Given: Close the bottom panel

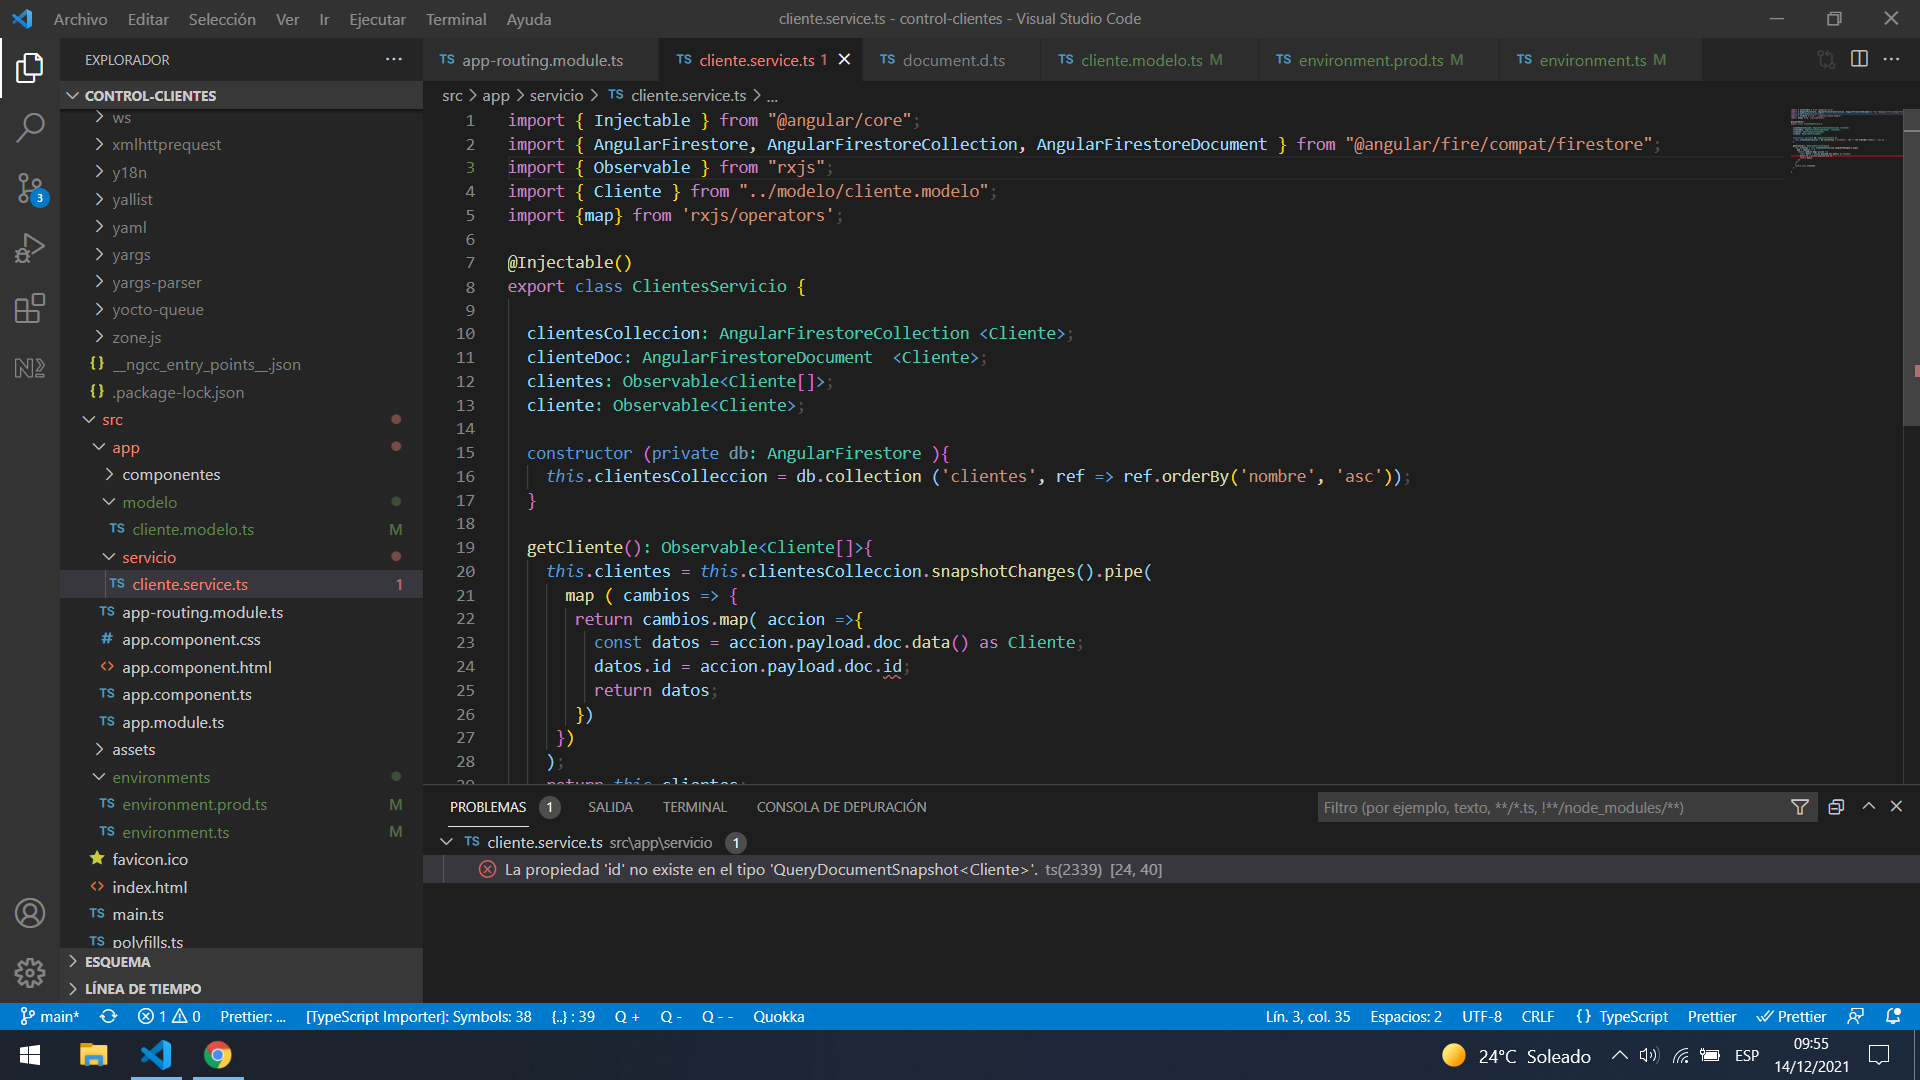Looking at the screenshot, I should click(x=1896, y=806).
